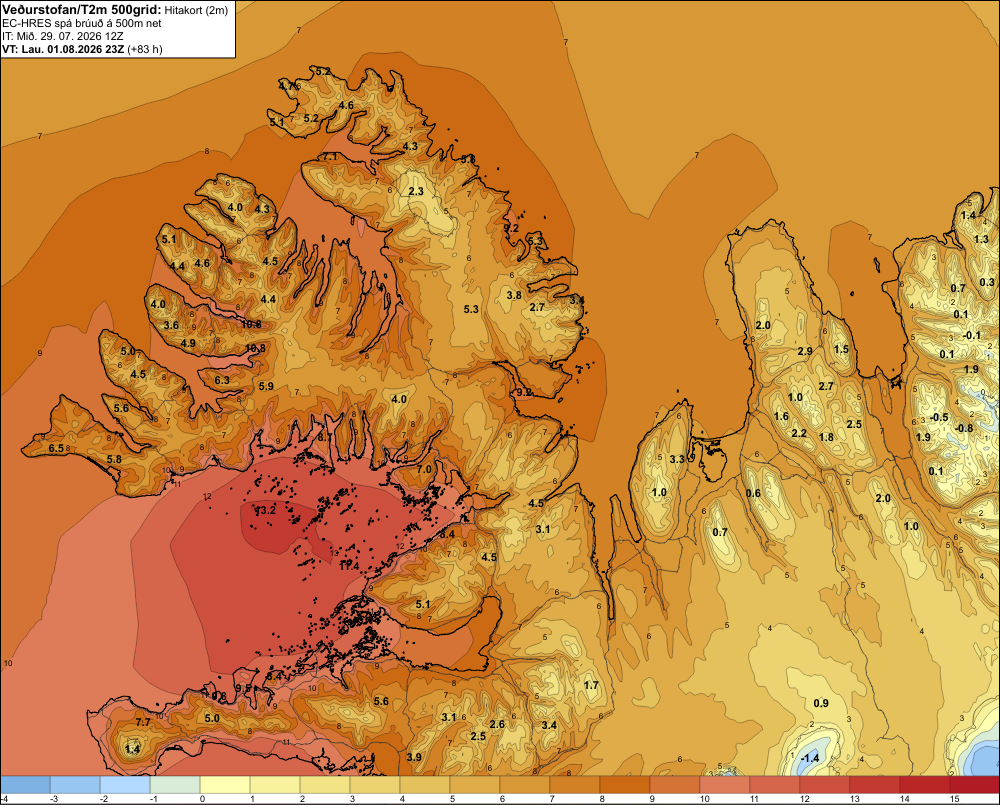Click the 0.3 value near the right edge
Image resolution: width=1000 pixels, height=805 pixels.
tap(987, 282)
